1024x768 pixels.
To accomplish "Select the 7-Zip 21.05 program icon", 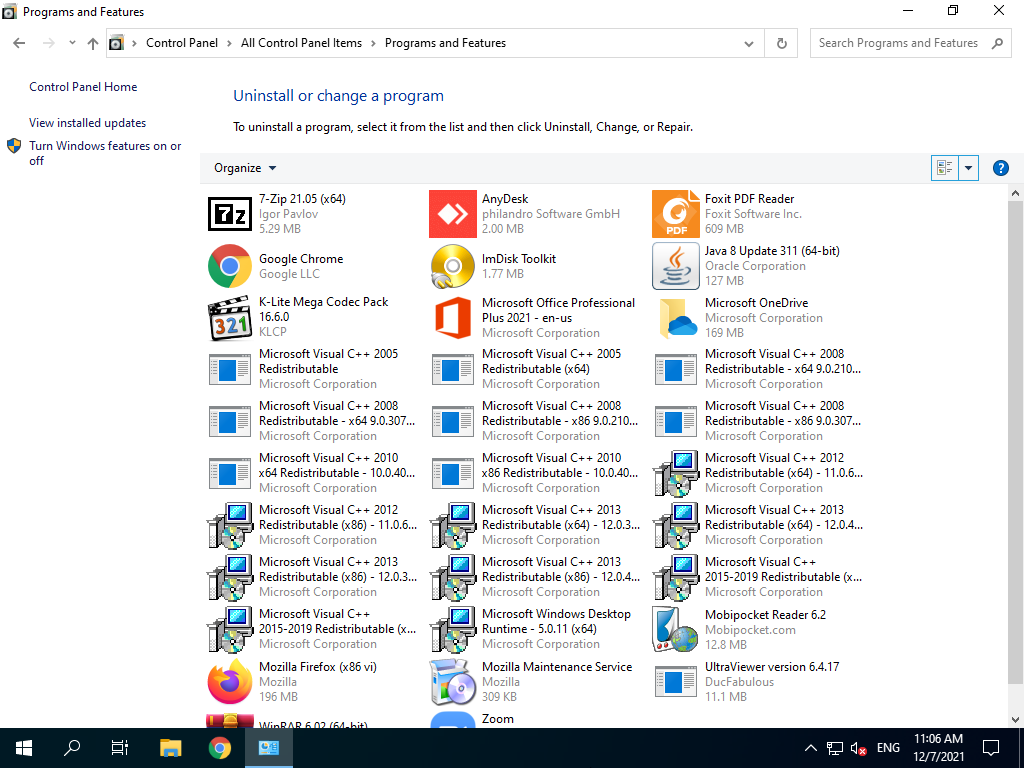I will pos(230,214).
